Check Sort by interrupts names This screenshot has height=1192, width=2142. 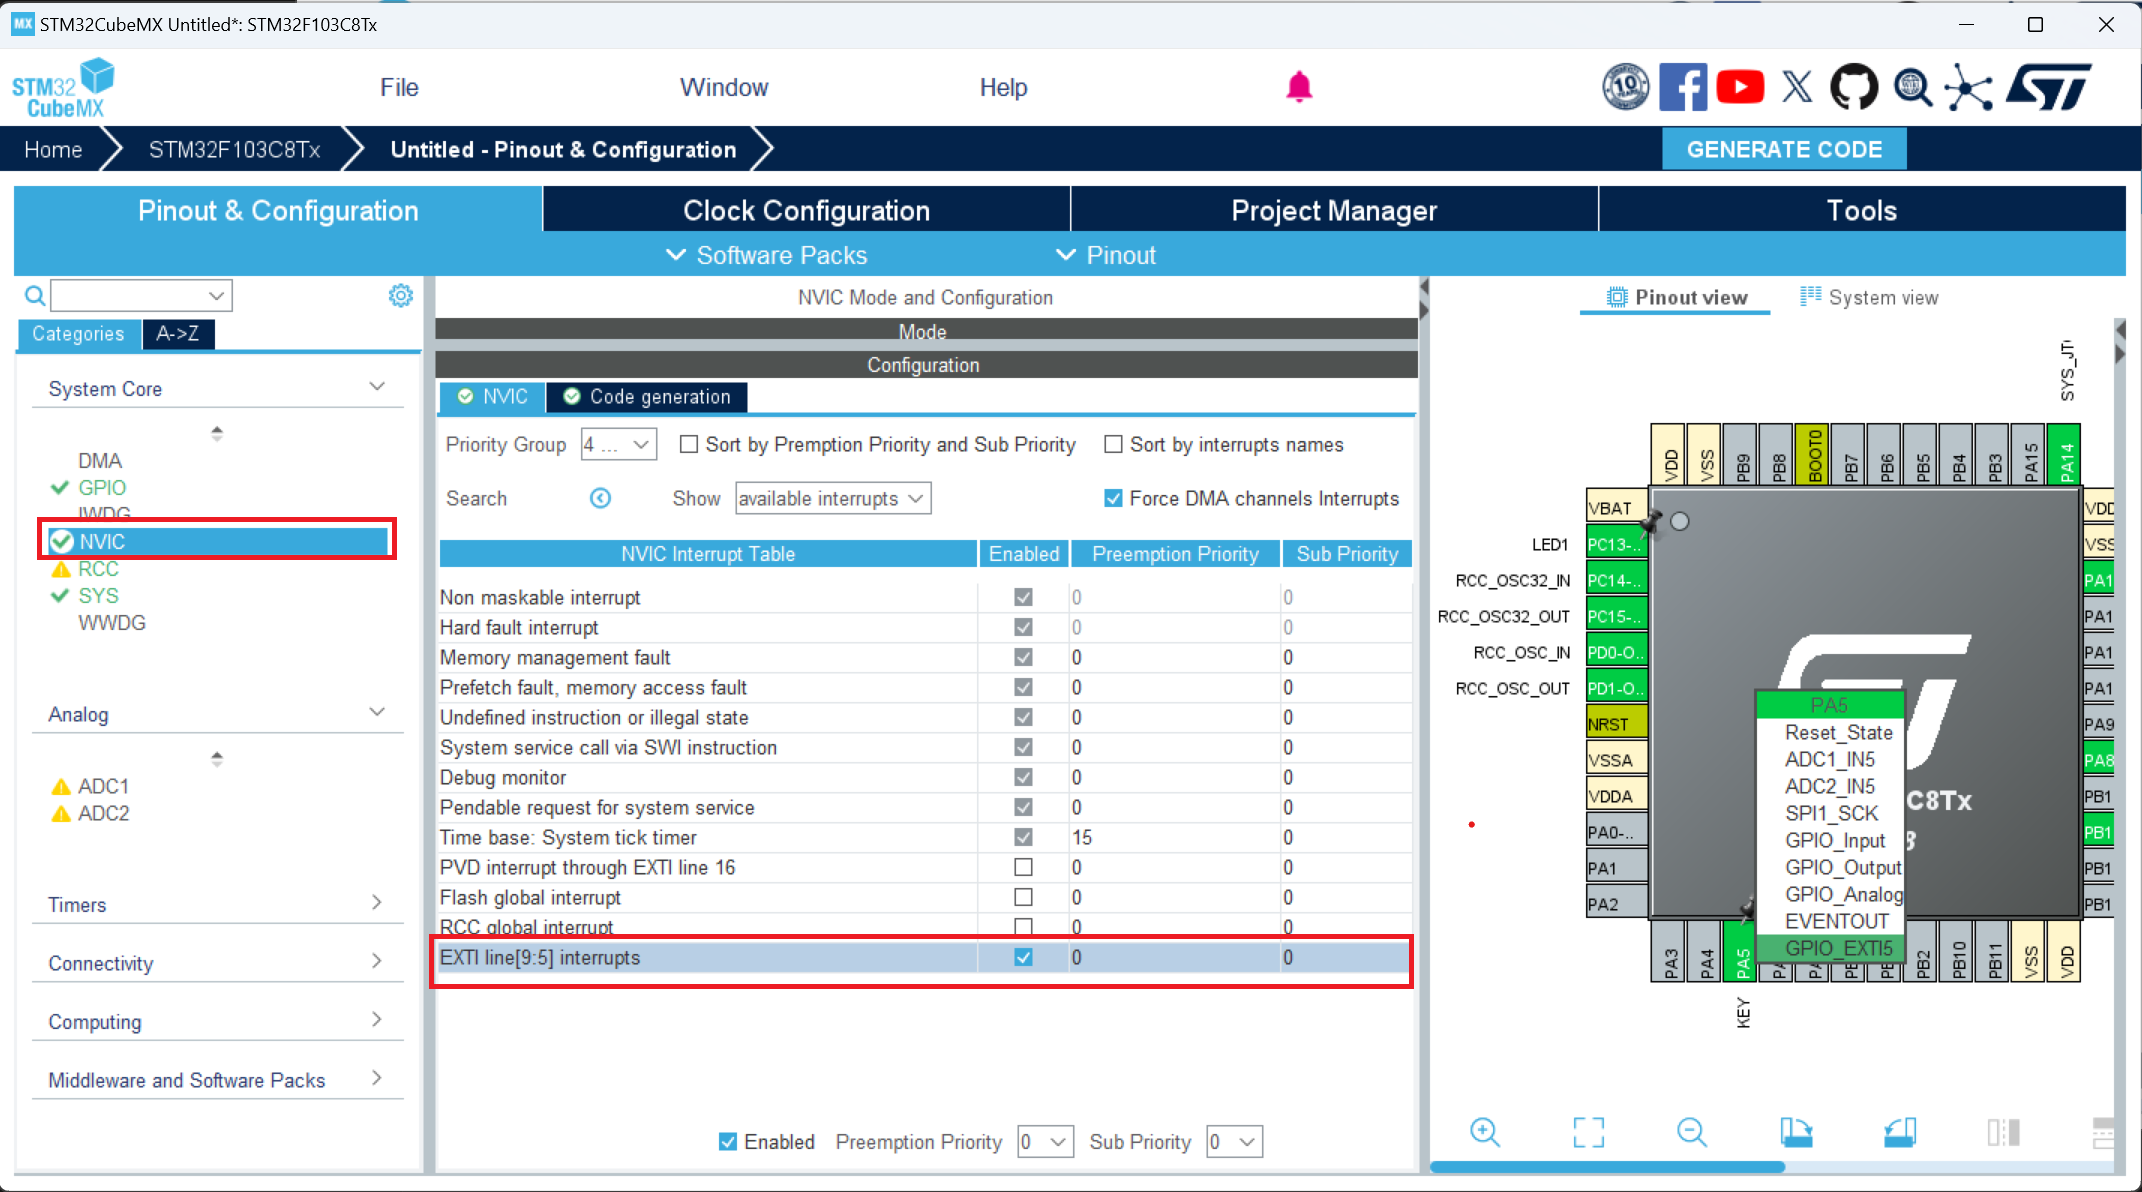(x=1113, y=445)
